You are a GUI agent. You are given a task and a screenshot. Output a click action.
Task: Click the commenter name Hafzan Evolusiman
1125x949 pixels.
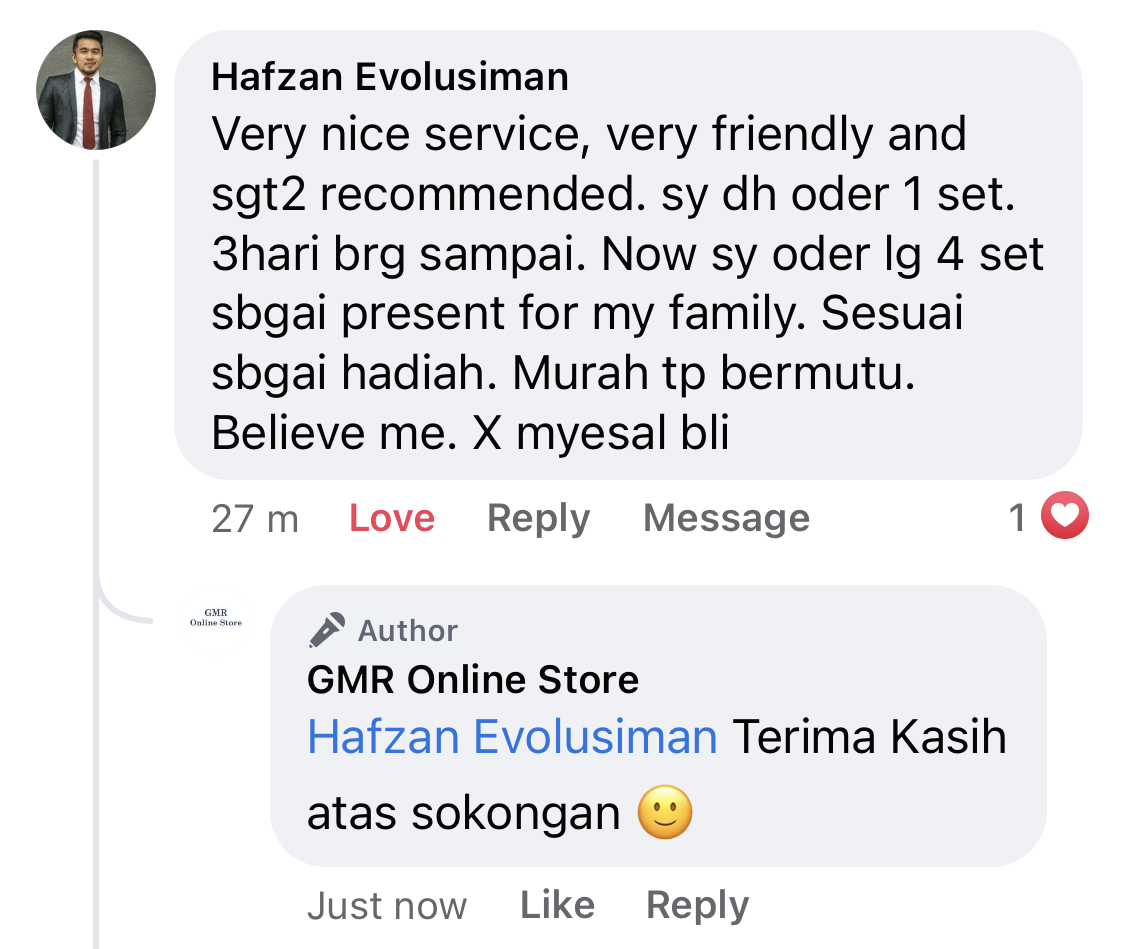(389, 77)
